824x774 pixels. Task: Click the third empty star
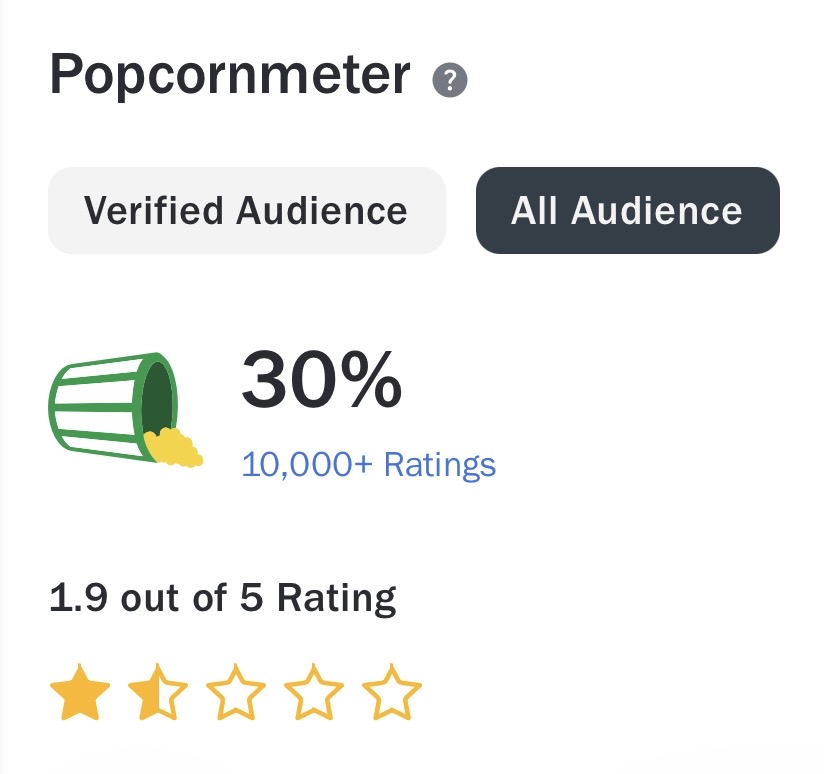click(235, 694)
